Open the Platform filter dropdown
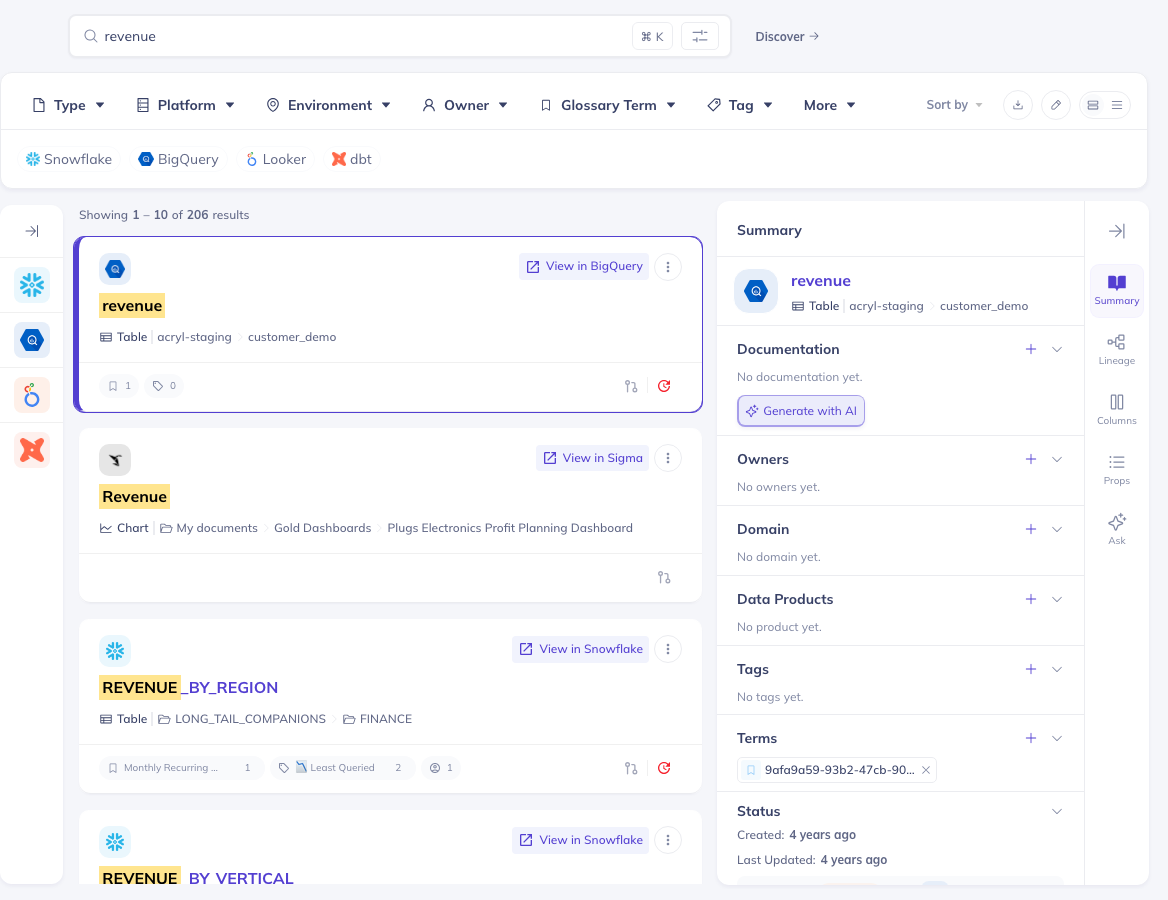Viewport: 1168px width, 900px height. 185,105
